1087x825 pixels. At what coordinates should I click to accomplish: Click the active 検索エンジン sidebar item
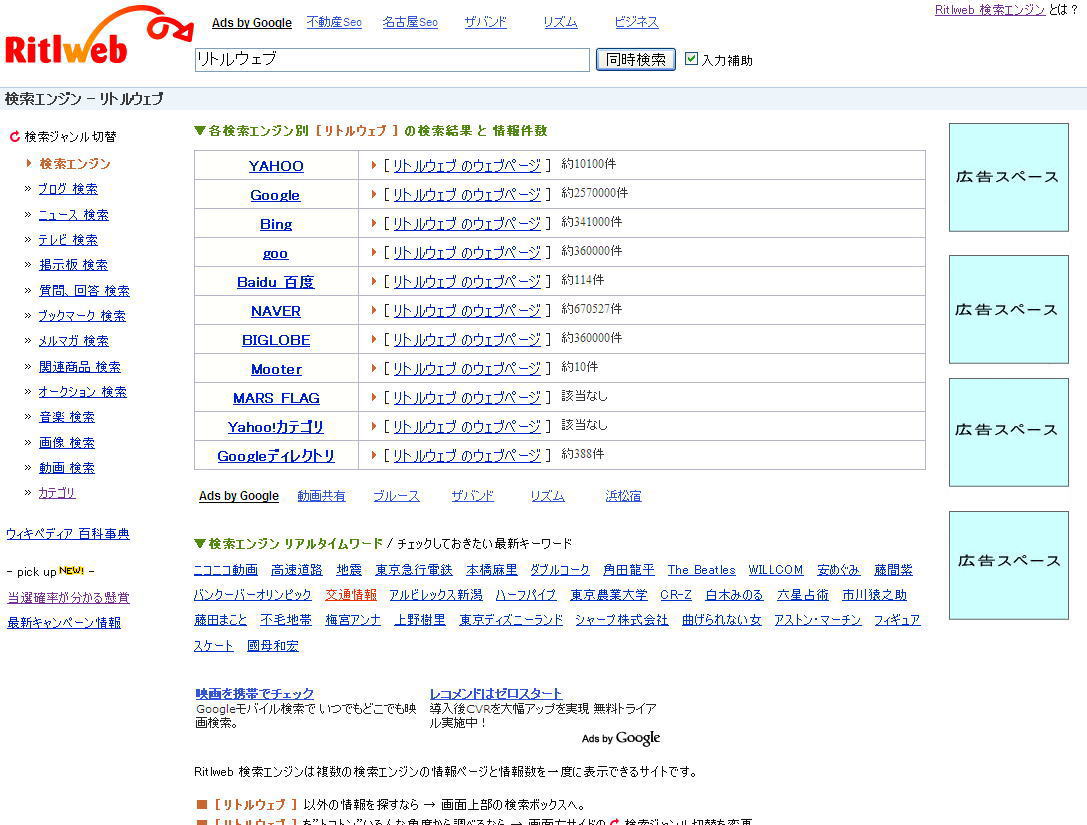pos(75,164)
